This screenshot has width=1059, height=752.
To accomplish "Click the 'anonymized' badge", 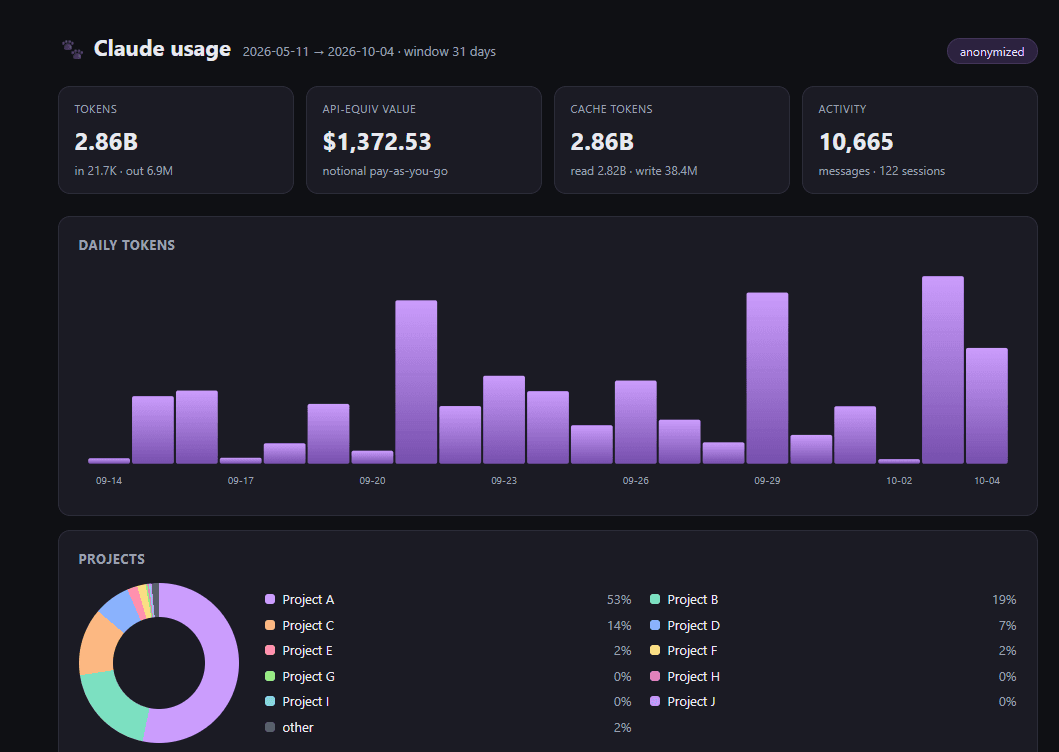I will click(x=991, y=51).
